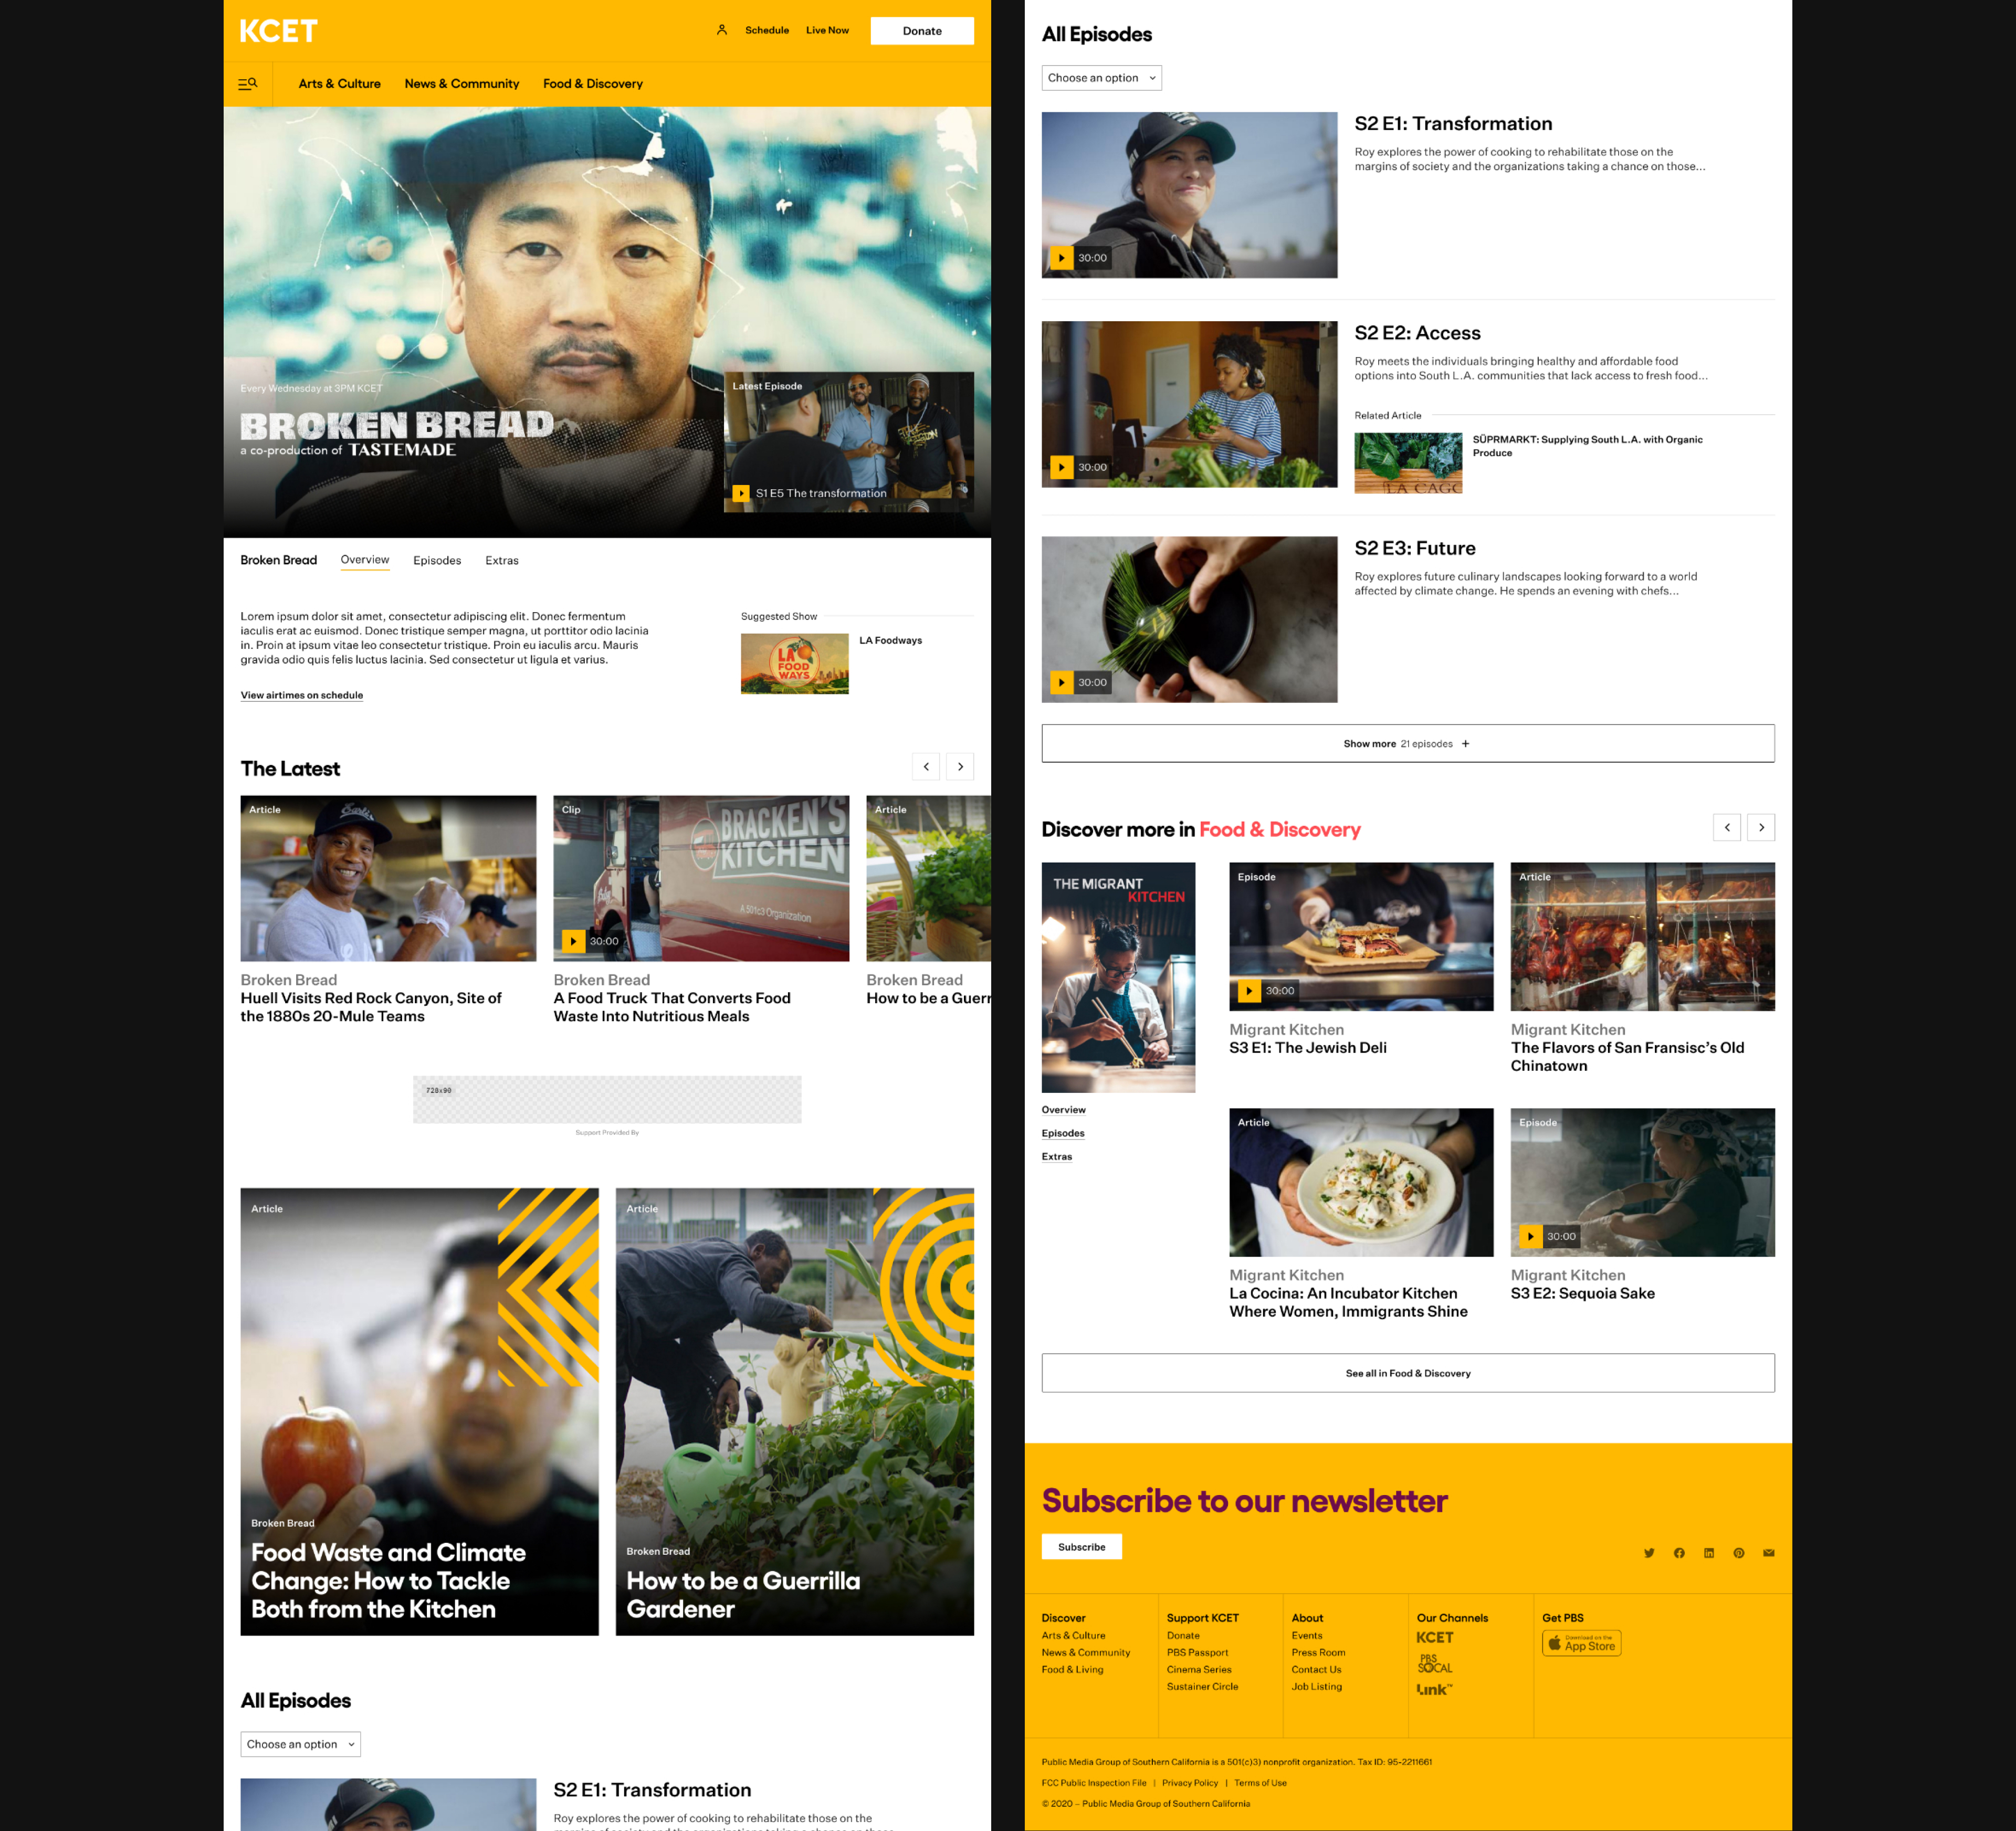Open the menu and search icon
2016x1831 pixels.
[x=248, y=84]
